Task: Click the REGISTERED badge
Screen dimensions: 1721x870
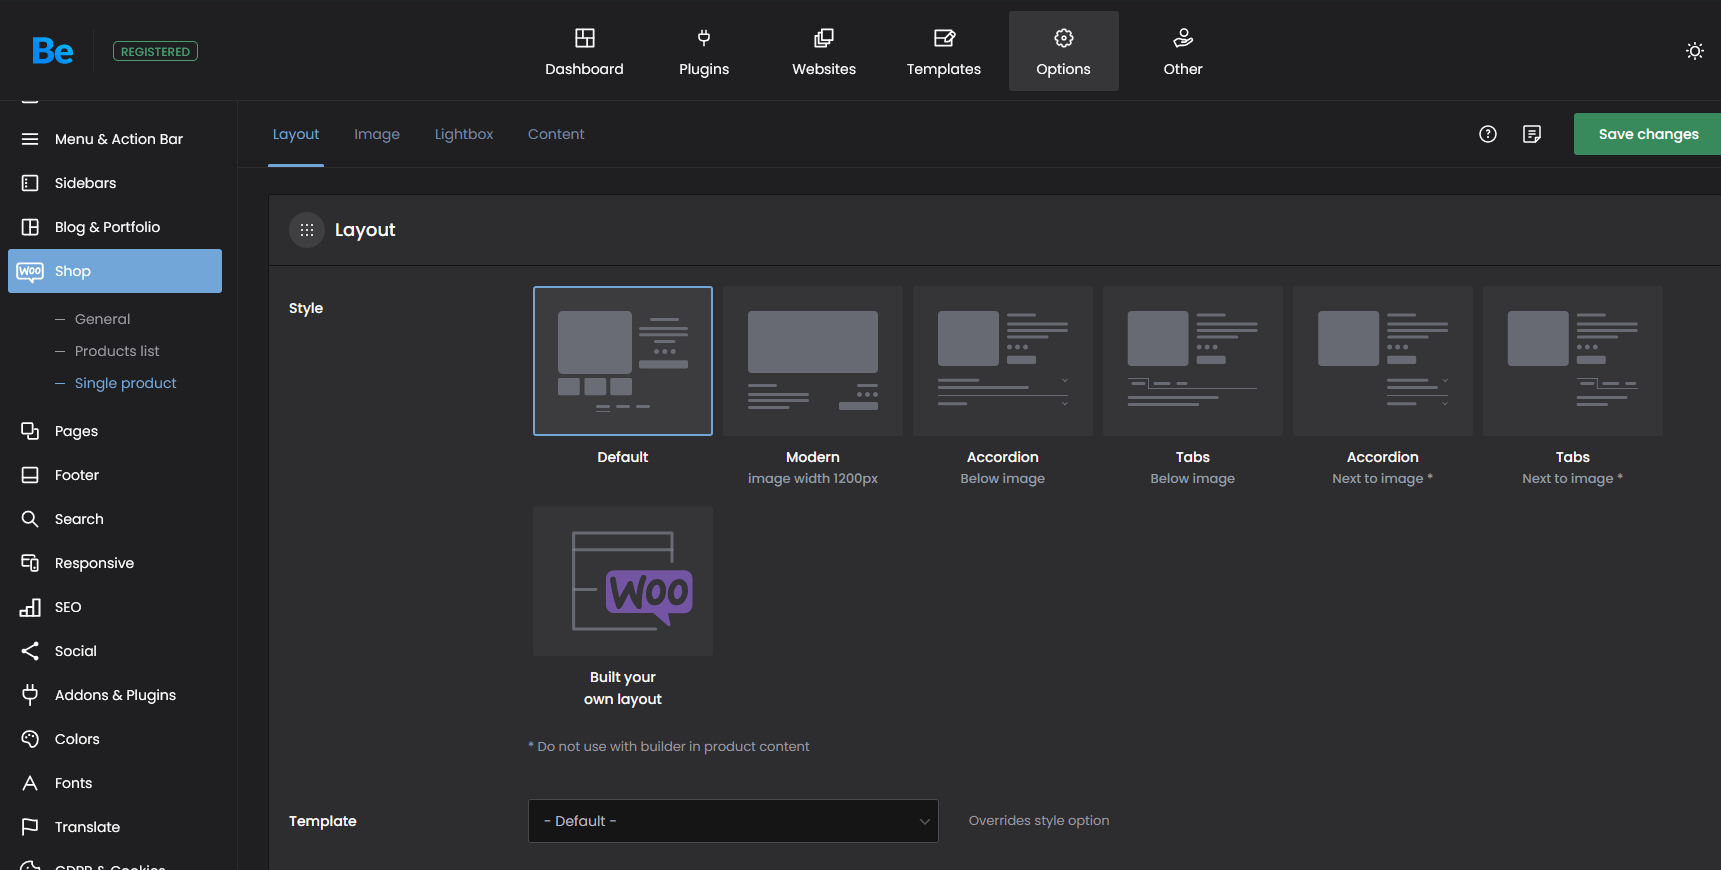Action: 155,51
